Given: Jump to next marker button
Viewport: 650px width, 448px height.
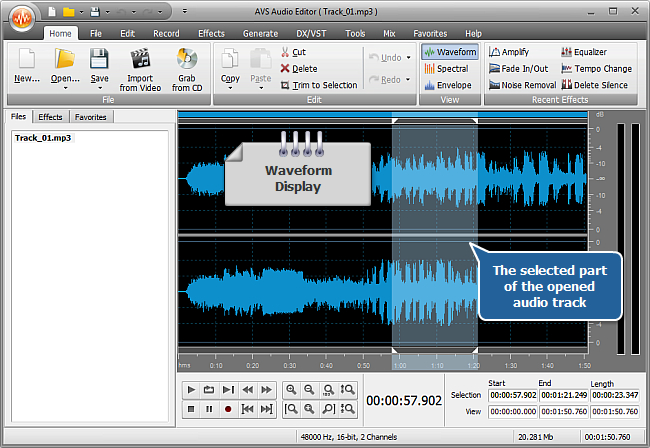Looking at the screenshot, I should (267, 409).
